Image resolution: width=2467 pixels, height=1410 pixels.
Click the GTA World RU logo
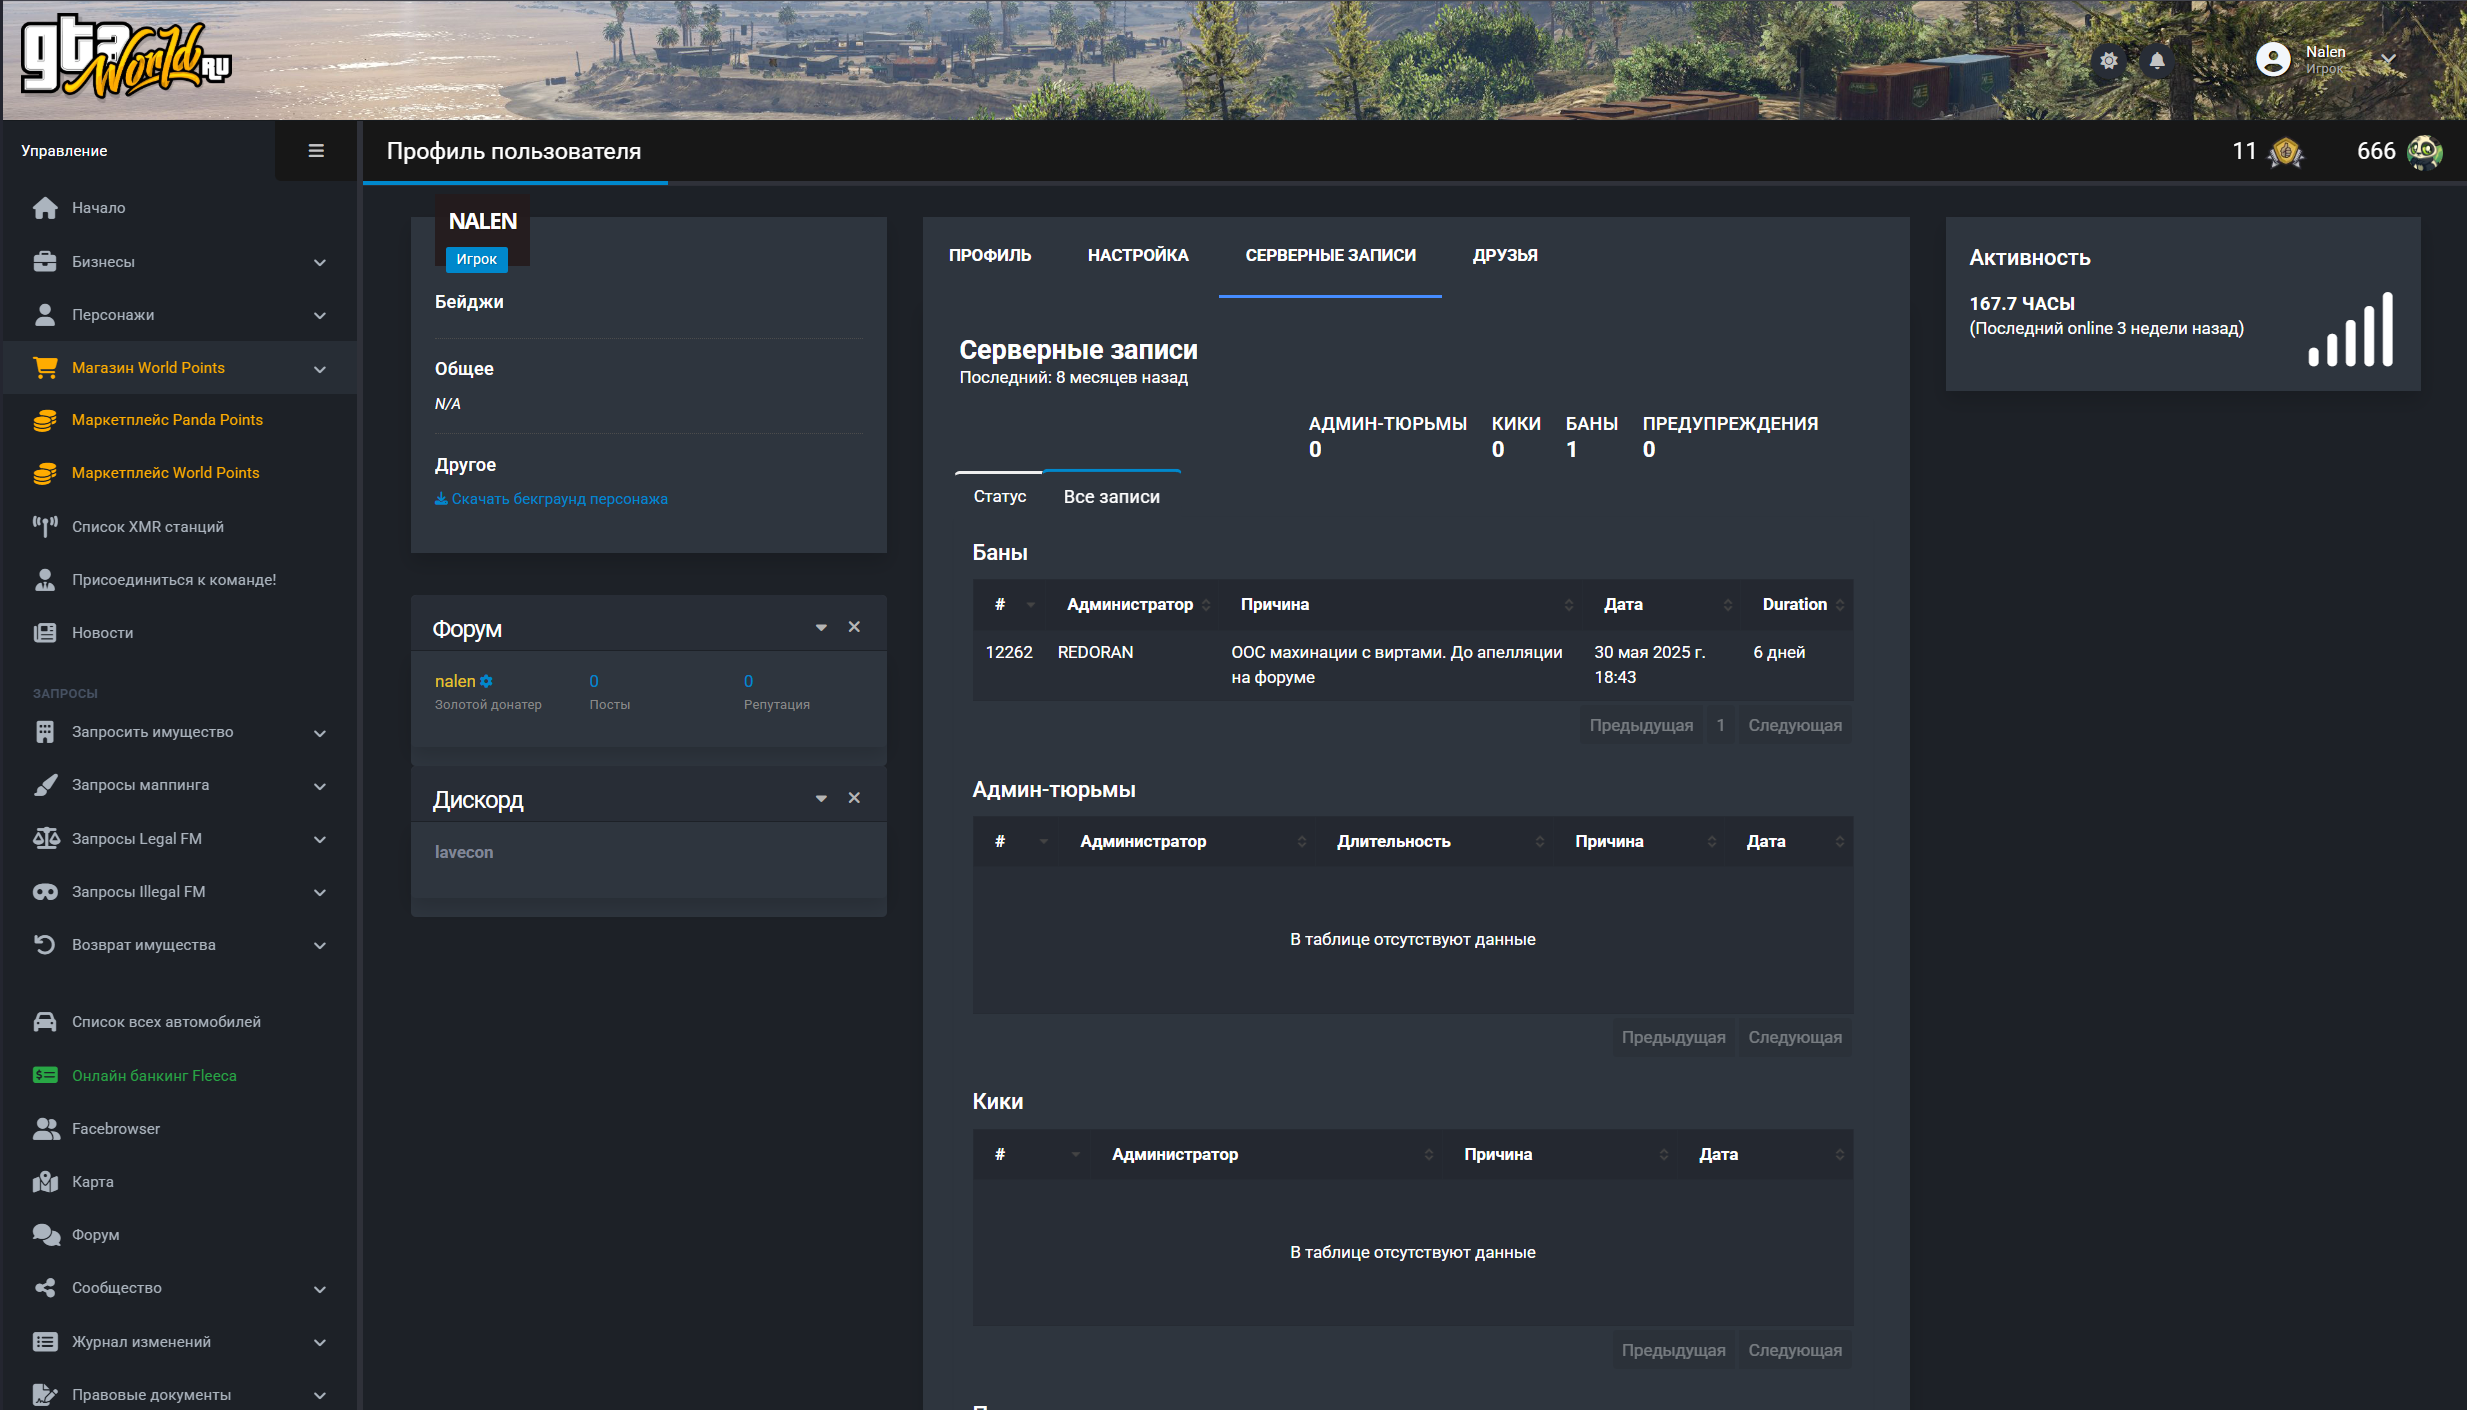point(126,57)
